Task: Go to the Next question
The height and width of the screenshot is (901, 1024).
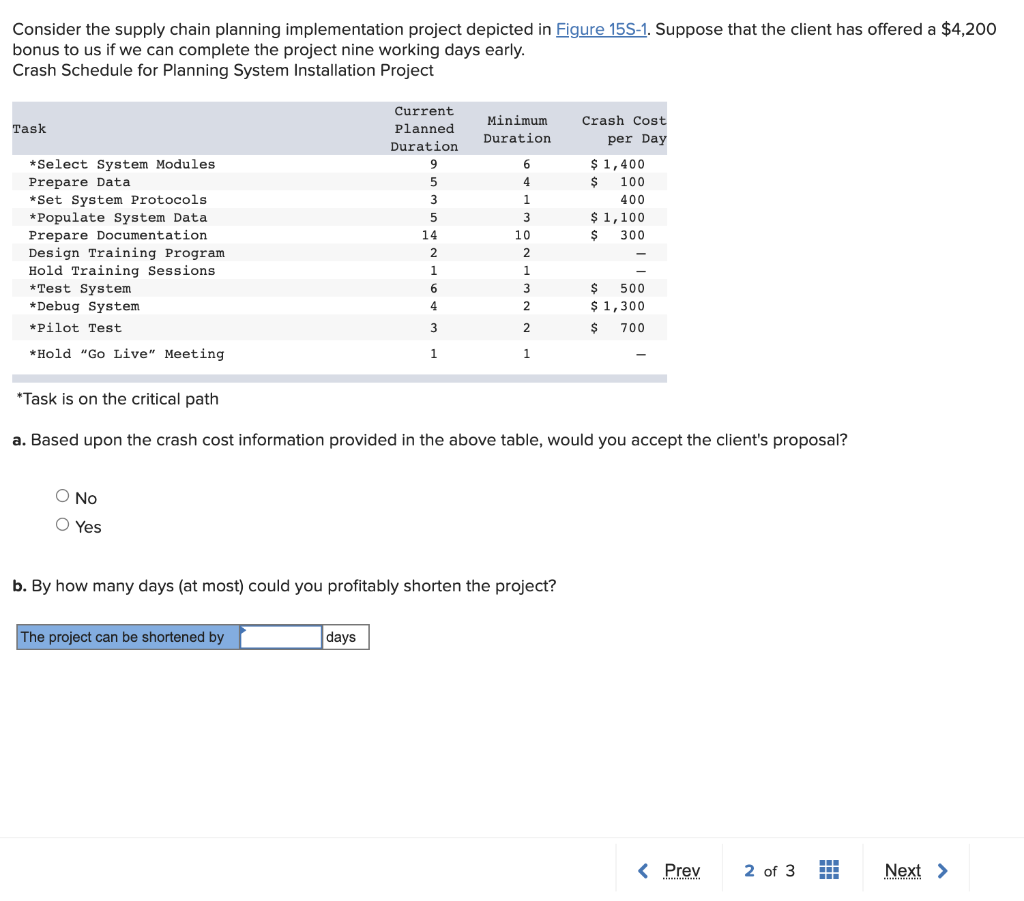Action: 903,870
